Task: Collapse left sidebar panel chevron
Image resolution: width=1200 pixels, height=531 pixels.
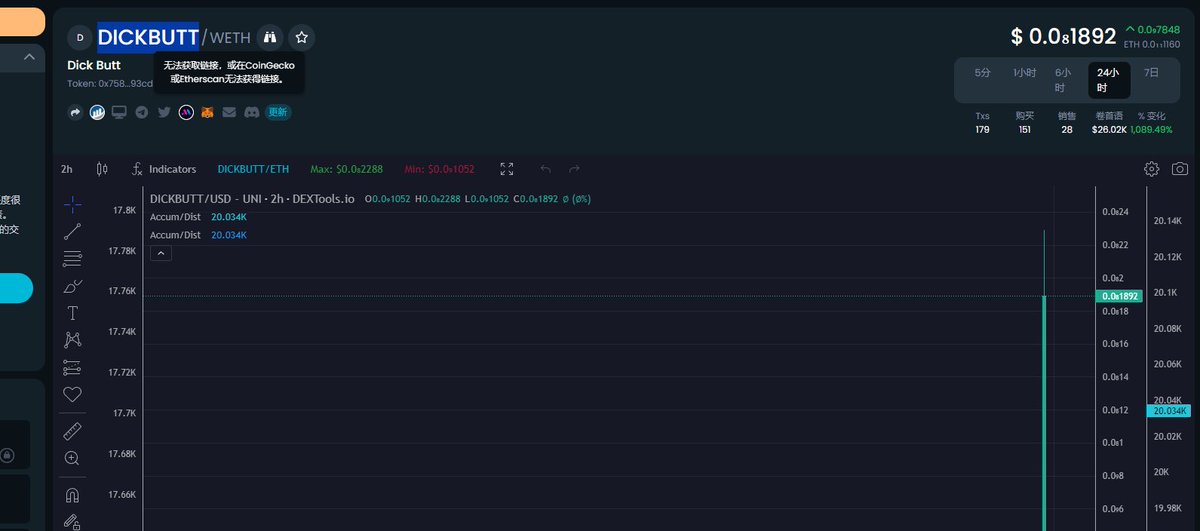Action: pyautogui.click(x=29, y=57)
